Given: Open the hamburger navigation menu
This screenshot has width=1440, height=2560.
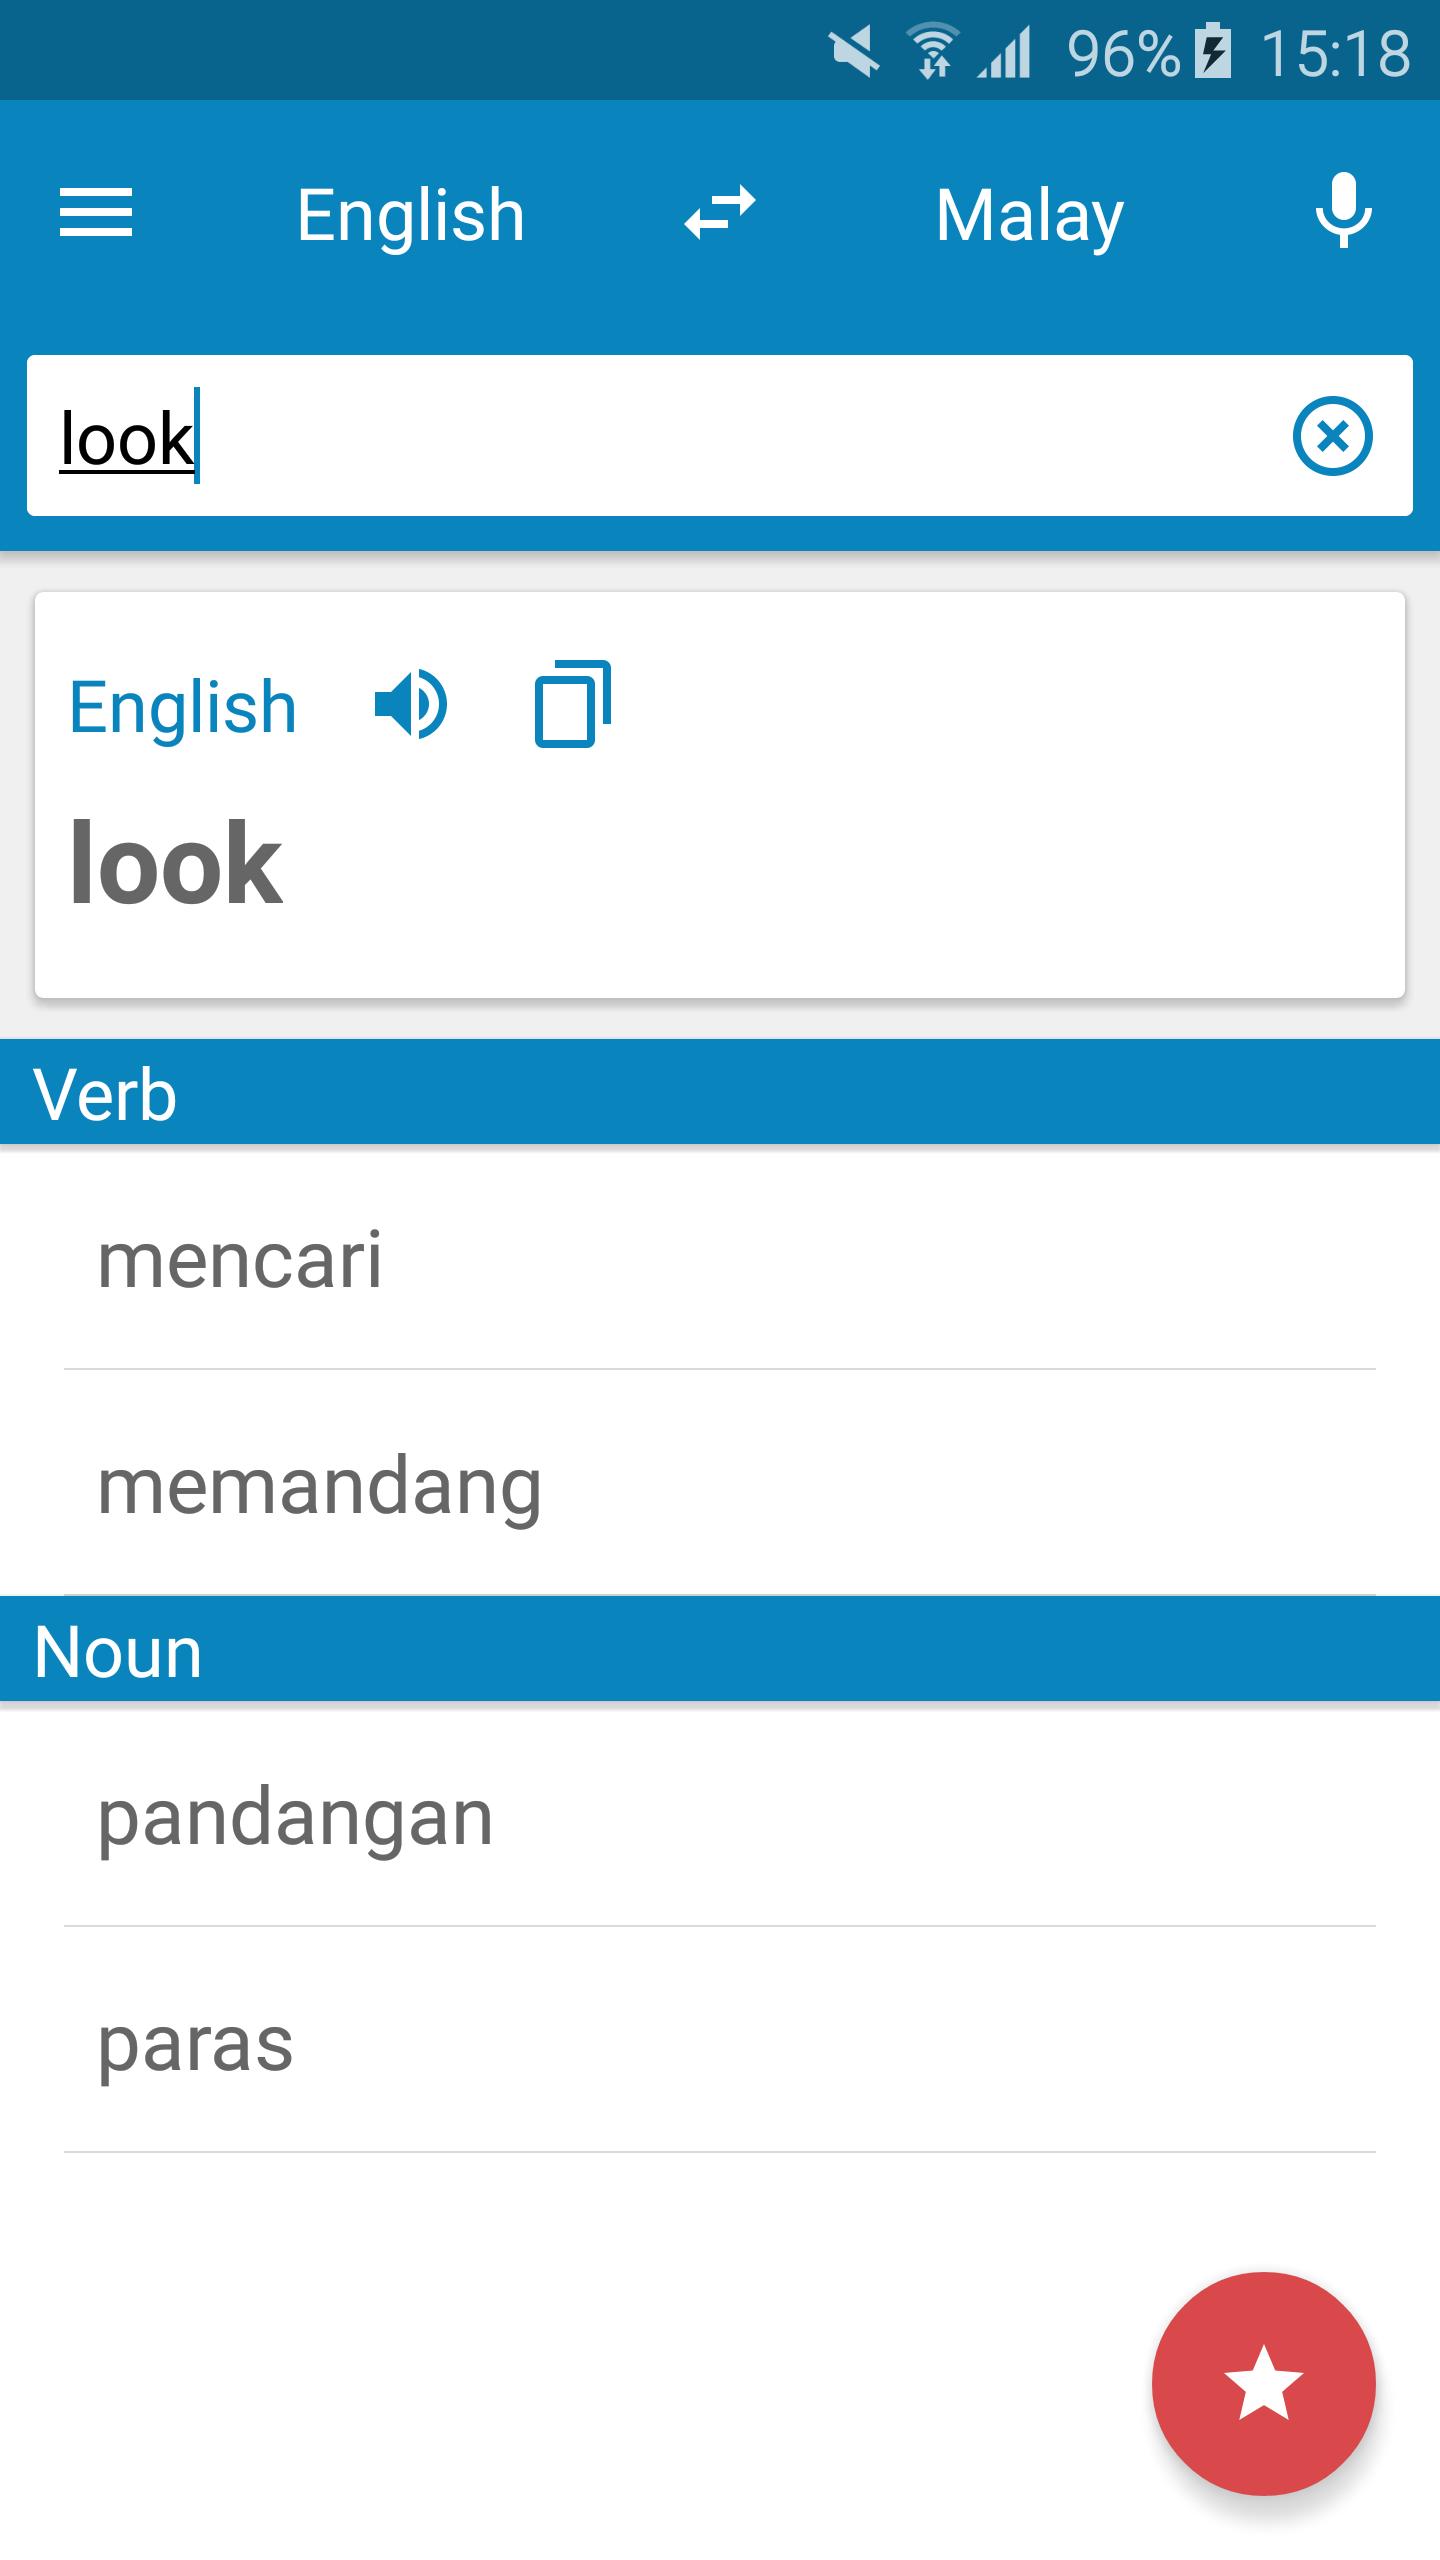Looking at the screenshot, I should pyautogui.click(x=96, y=214).
